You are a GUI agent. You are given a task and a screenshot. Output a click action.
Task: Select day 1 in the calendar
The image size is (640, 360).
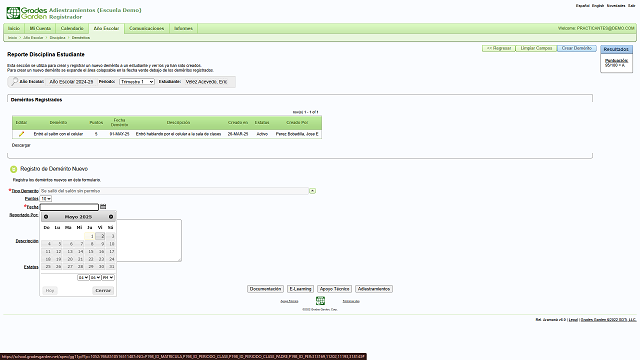(90, 236)
